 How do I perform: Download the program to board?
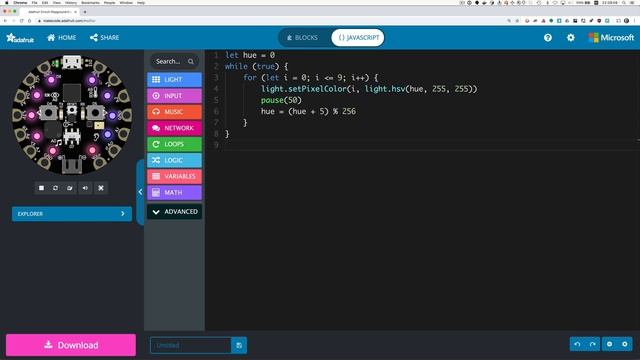tap(71, 345)
